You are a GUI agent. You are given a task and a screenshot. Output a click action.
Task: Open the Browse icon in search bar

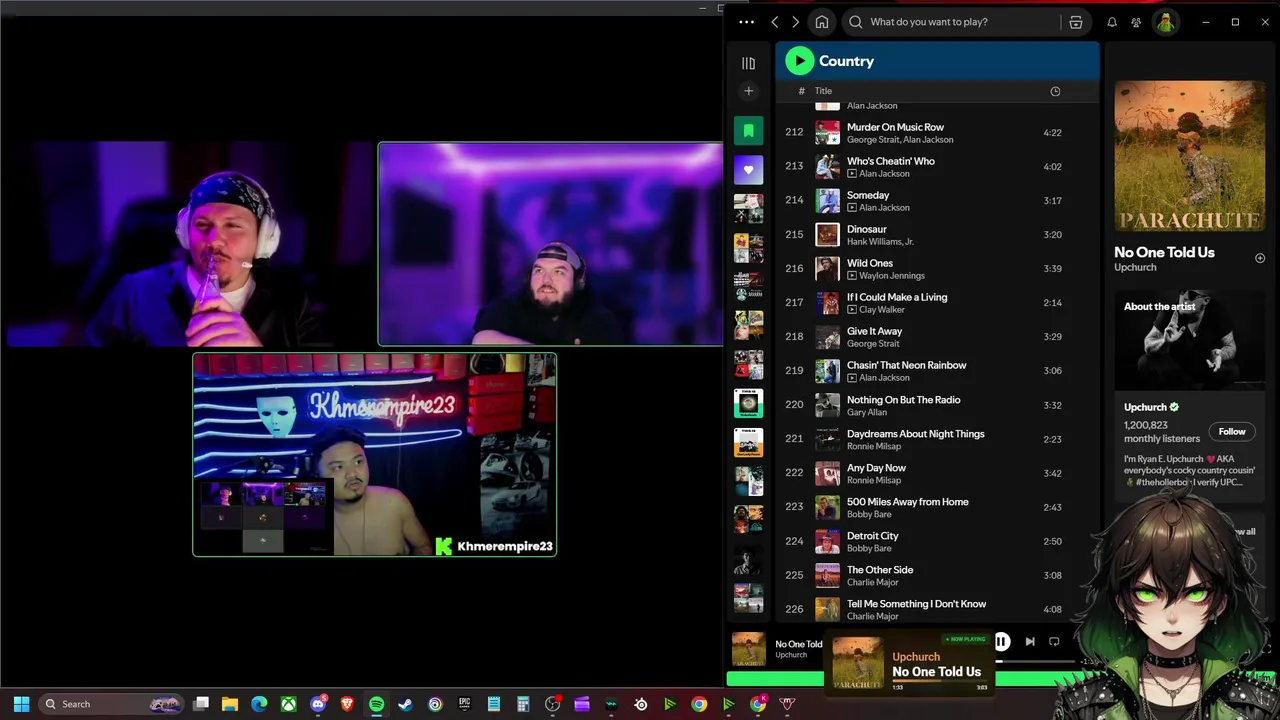(x=1076, y=22)
